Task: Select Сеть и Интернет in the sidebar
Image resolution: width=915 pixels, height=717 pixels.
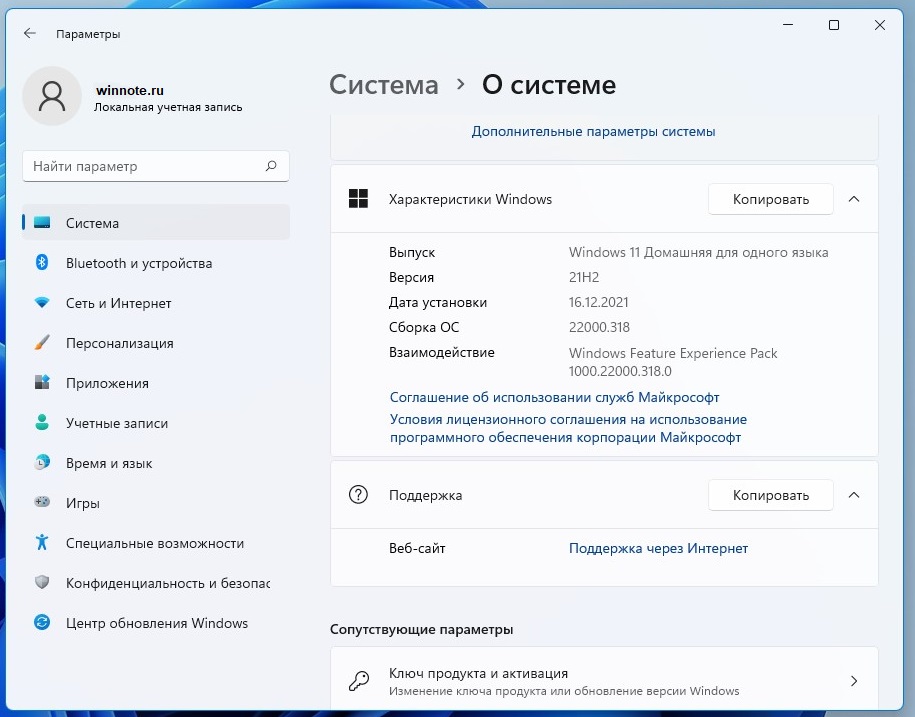Action: pos(120,303)
